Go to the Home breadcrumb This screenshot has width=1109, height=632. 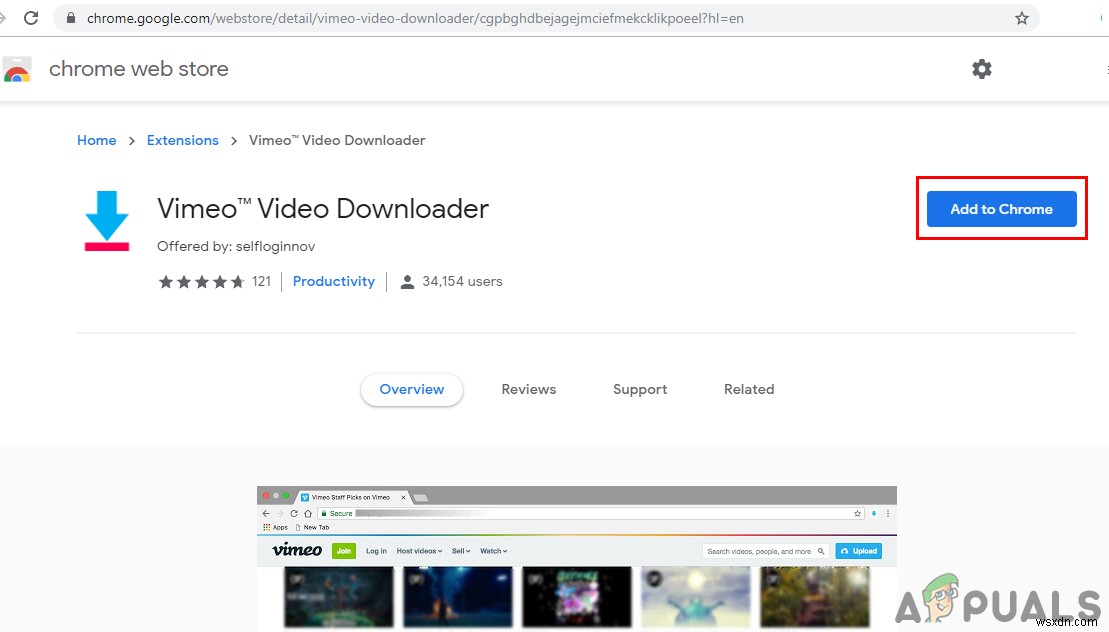coord(96,140)
